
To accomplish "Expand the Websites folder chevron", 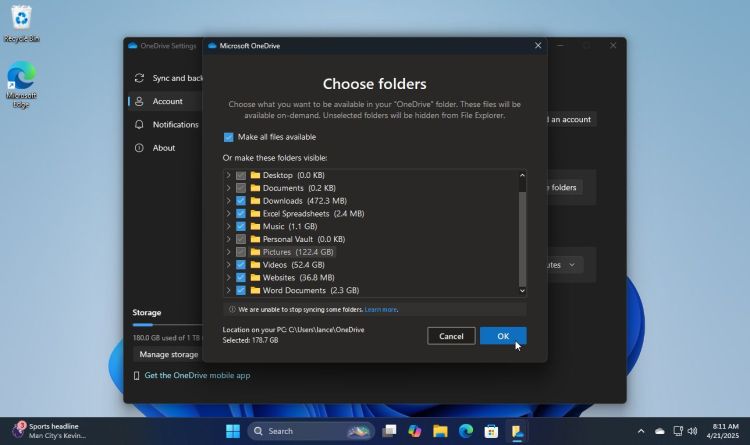I will [x=229, y=278].
